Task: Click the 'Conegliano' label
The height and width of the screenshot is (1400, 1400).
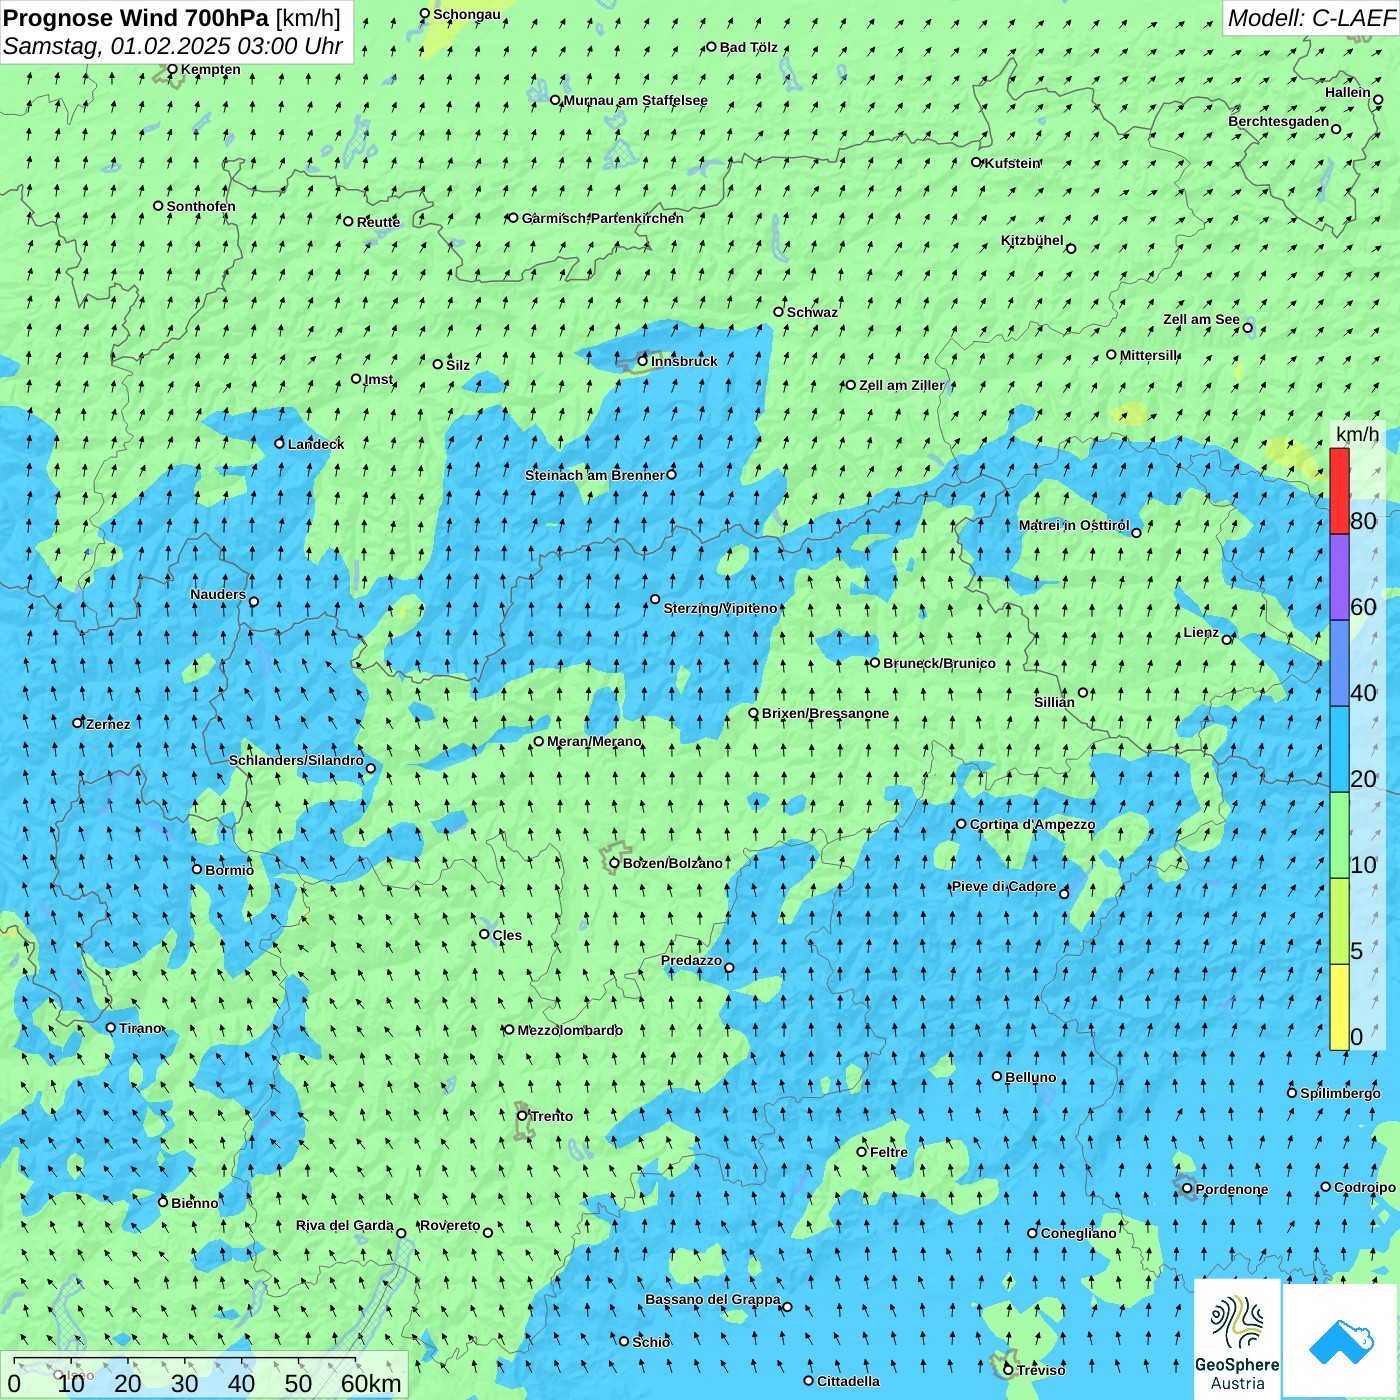Action: point(1078,1233)
